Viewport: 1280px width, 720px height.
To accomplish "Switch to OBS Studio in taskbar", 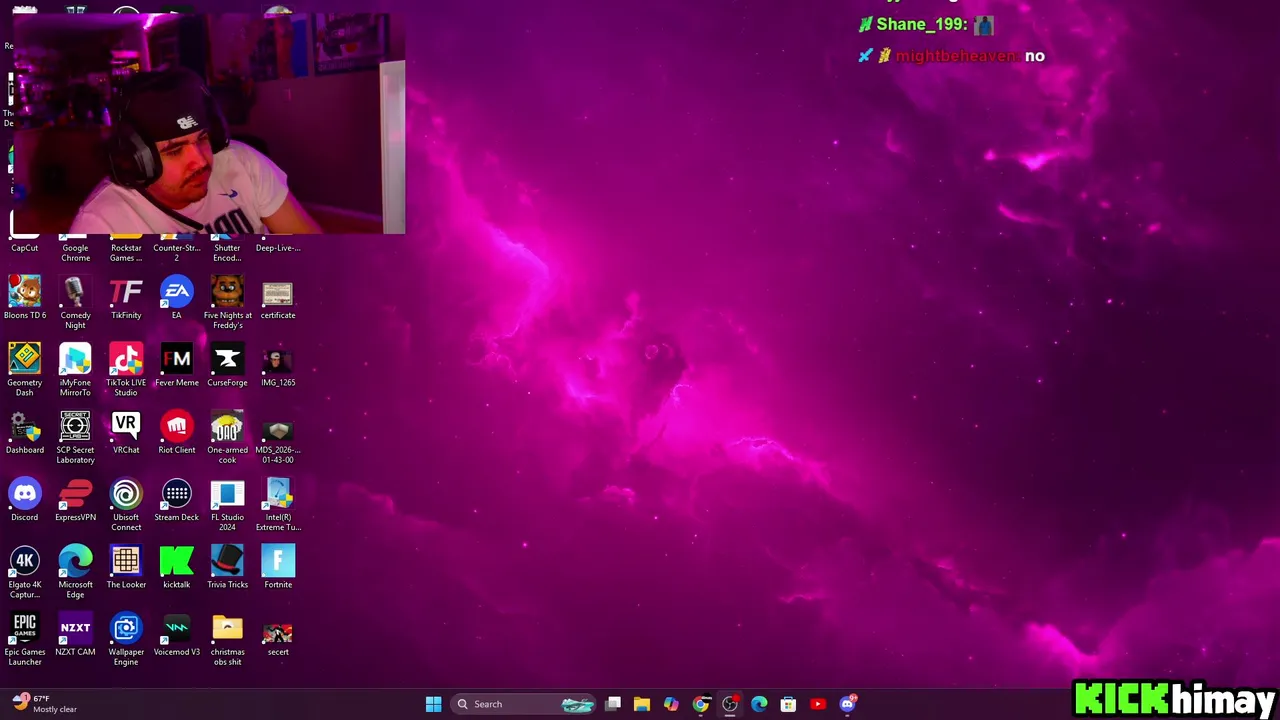I will click(730, 704).
